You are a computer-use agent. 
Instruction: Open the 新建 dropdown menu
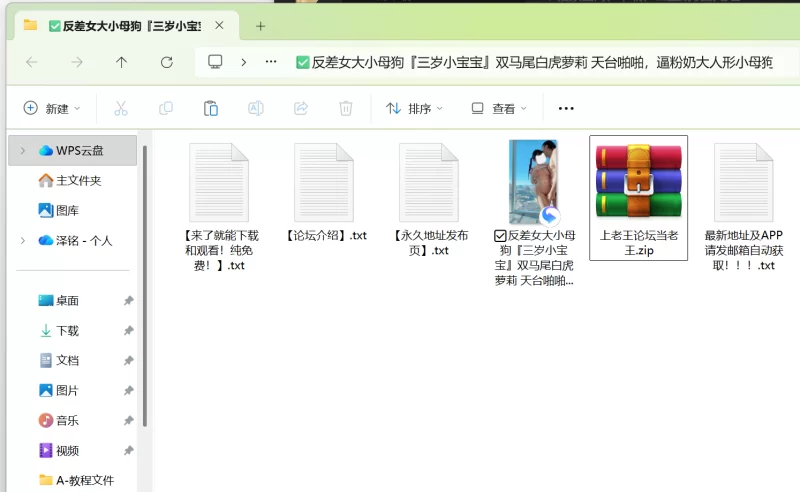pos(52,108)
